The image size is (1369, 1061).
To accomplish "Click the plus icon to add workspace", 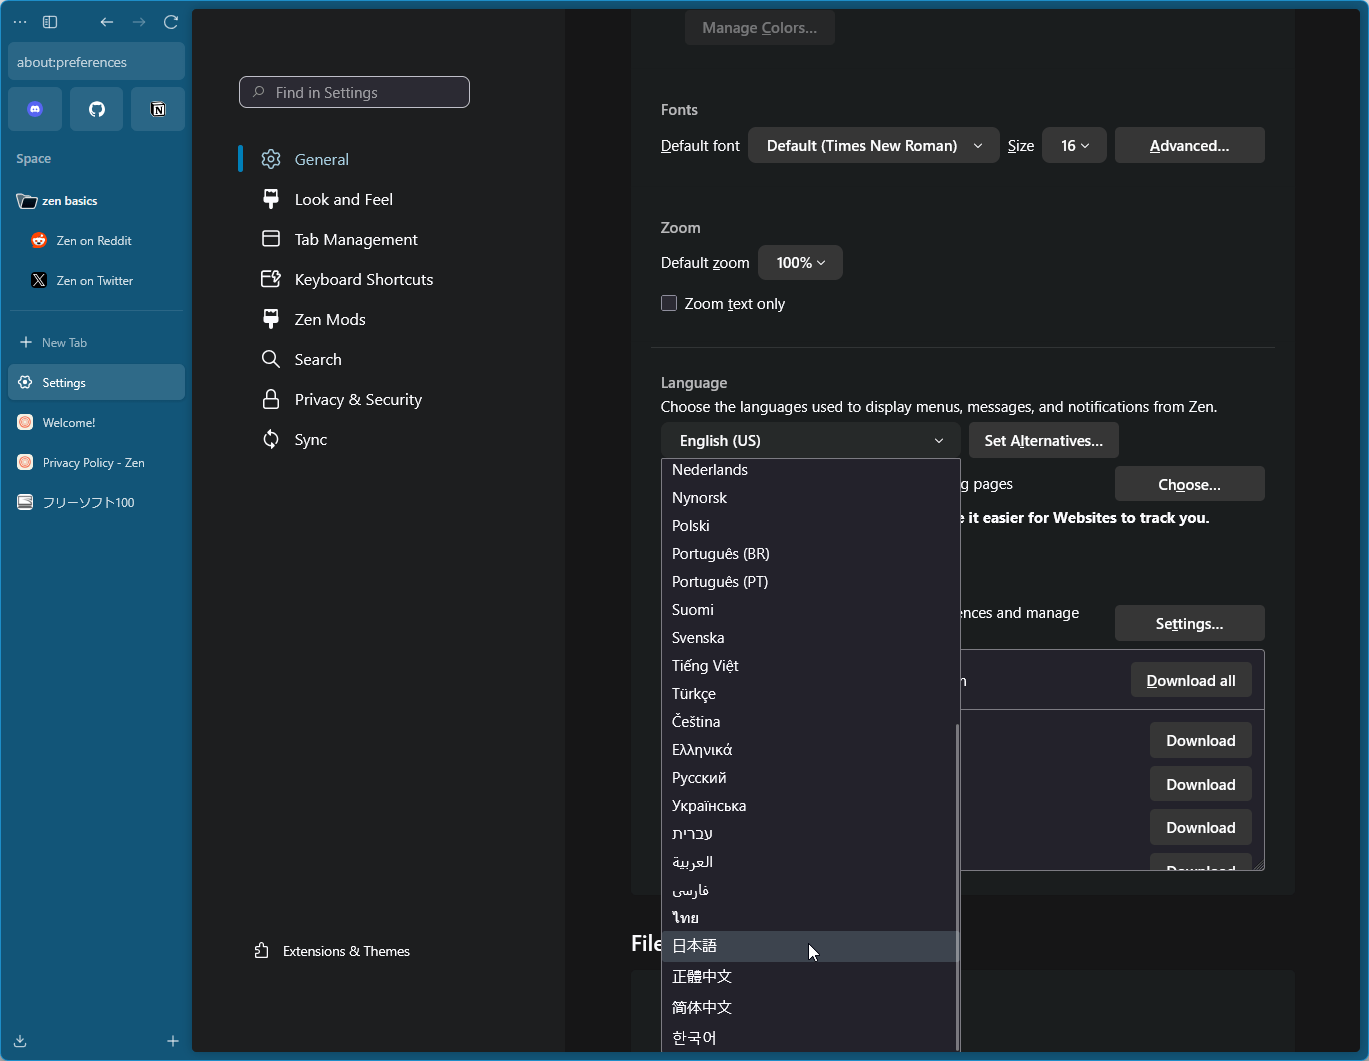I will point(173,1041).
